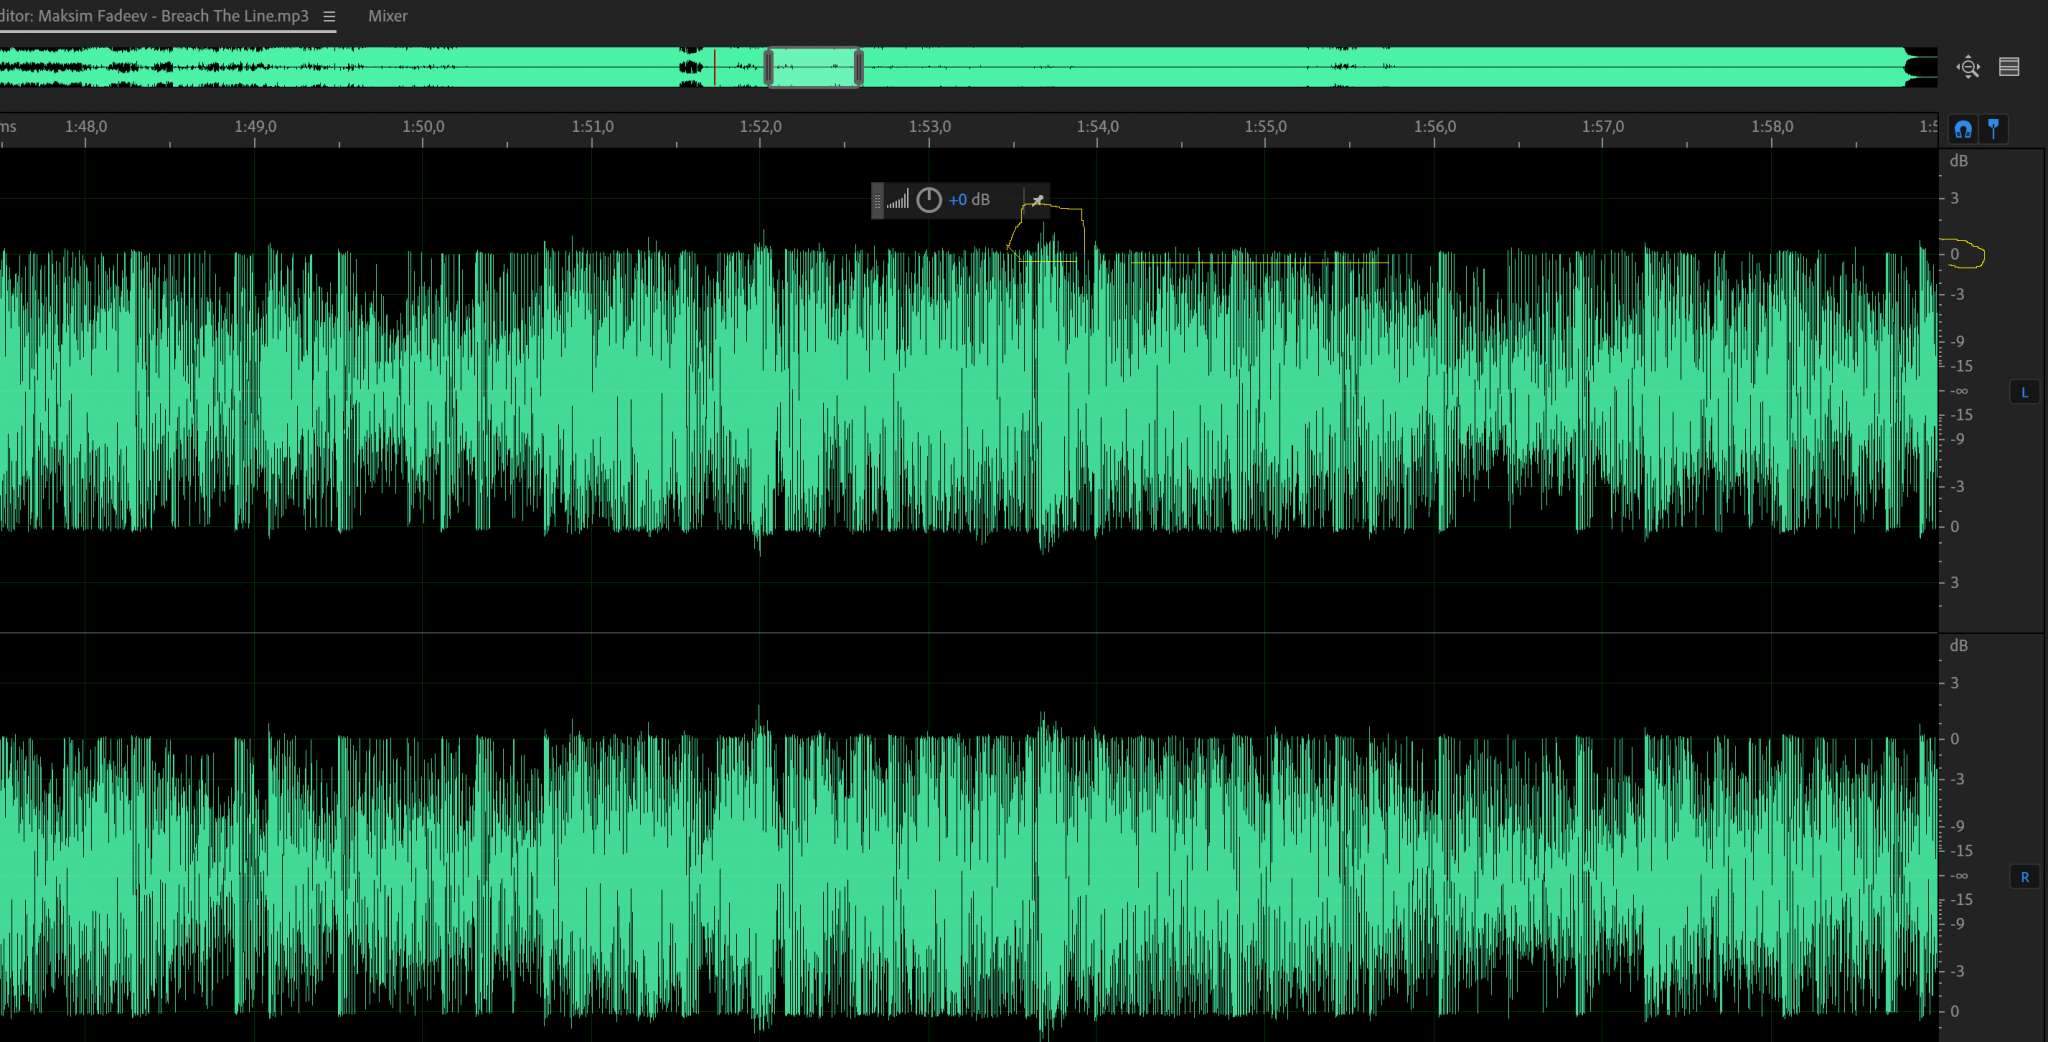2048x1042 pixels.
Task: Click the Zoom Out Full navigator icon
Action: pyautogui.click(x=1968, y=67)
